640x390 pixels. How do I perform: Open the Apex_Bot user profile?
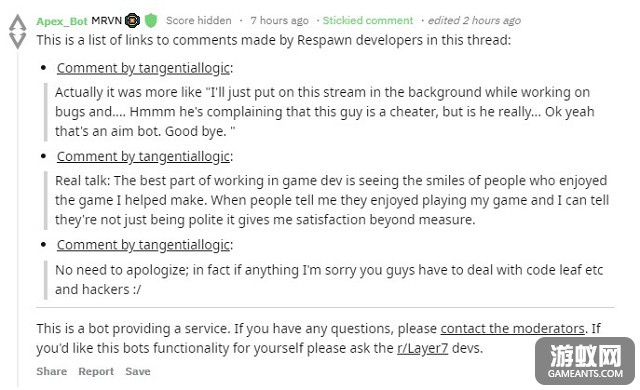(62, 21)
